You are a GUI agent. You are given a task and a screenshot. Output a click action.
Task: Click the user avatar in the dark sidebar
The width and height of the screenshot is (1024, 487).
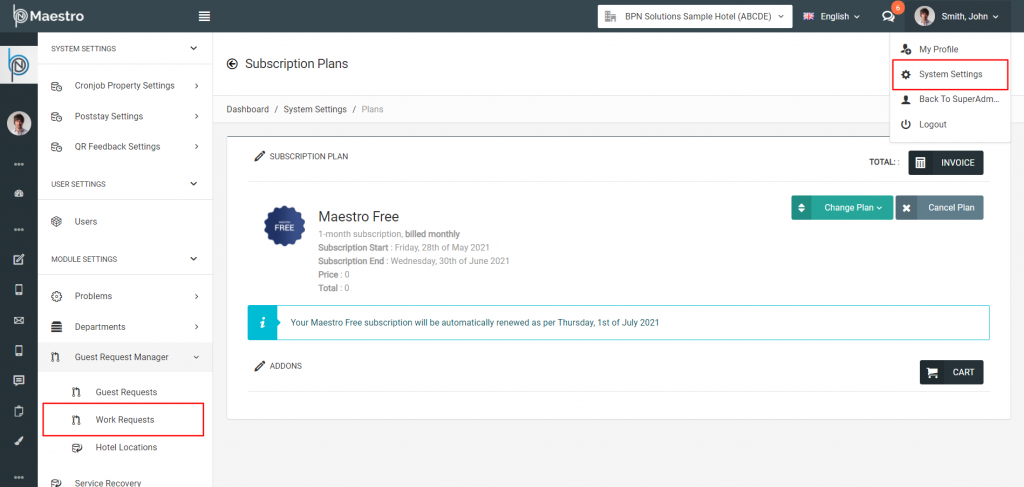(19, 123)
